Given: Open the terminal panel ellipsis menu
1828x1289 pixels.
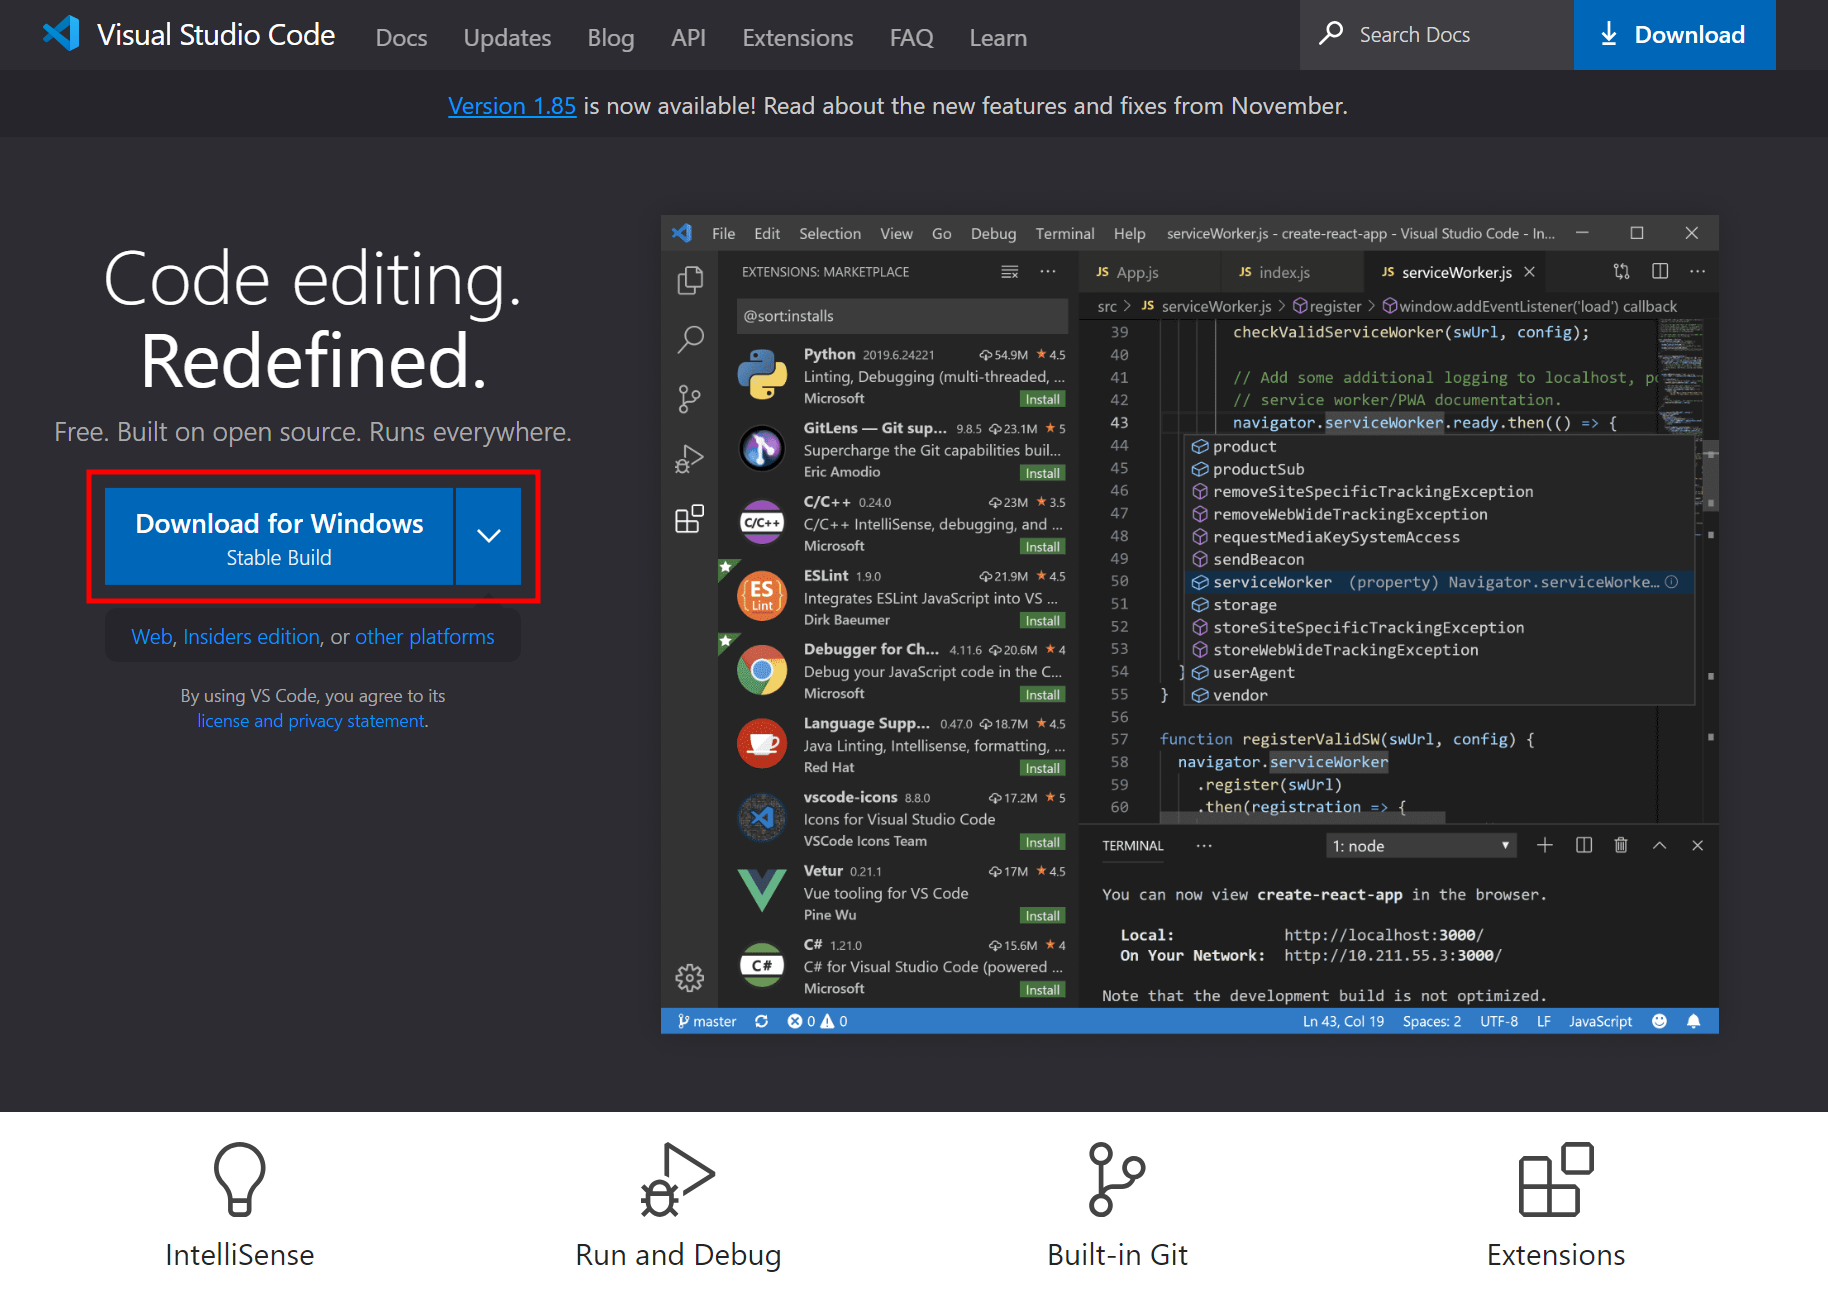Looking at the screenshot, I should pyautogui.click(x=1204, y=846).
